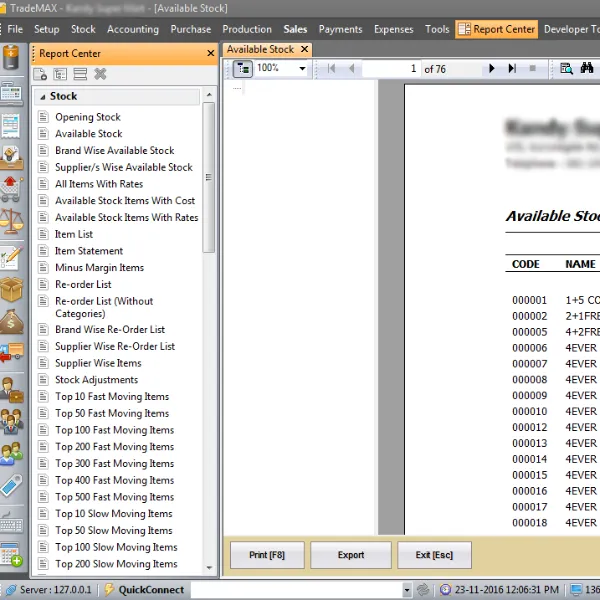Close the Report Center panel
The width and height of the screenshot is (600, 600).
pyautogui.click(x=210, y=53)
